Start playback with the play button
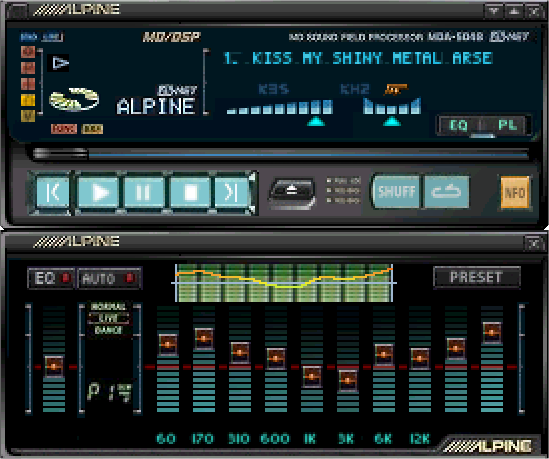The width and height of the screenshot is (549, 459). coord(99,192)
